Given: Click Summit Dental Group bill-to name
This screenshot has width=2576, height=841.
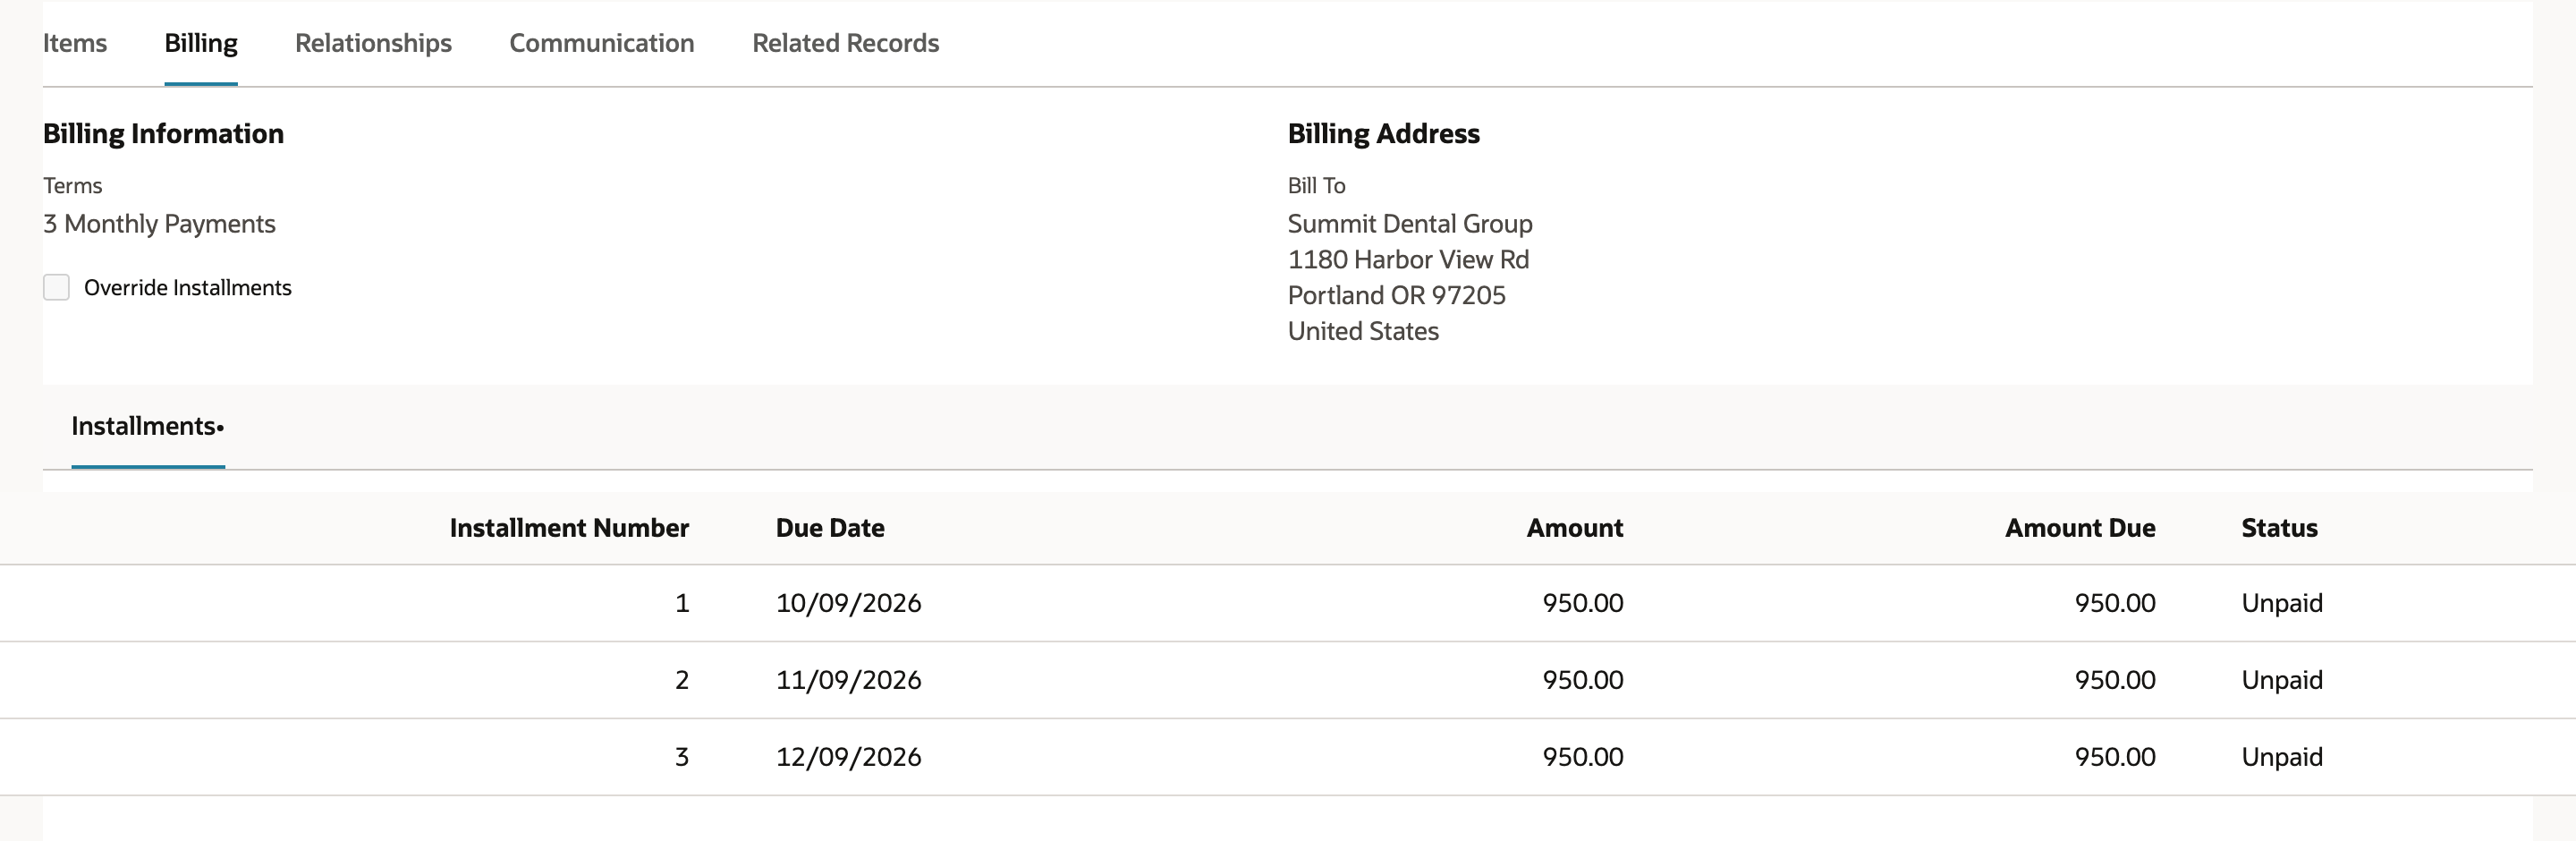Looking at the screenshot, I should pos(1410,224).
